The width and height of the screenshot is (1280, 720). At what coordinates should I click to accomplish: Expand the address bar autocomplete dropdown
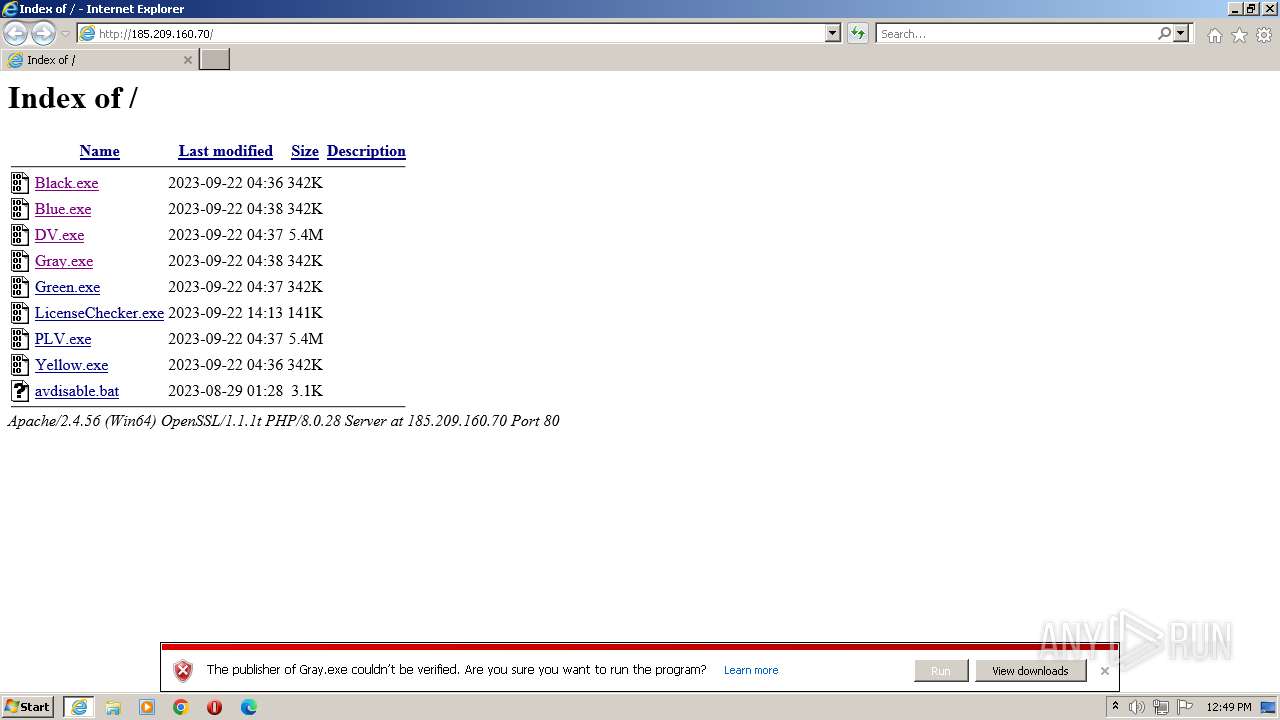coord(833,33)
